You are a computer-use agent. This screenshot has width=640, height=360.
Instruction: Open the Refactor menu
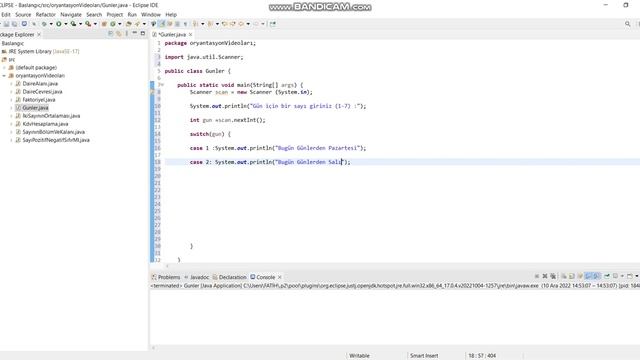(x=45, y=14)
